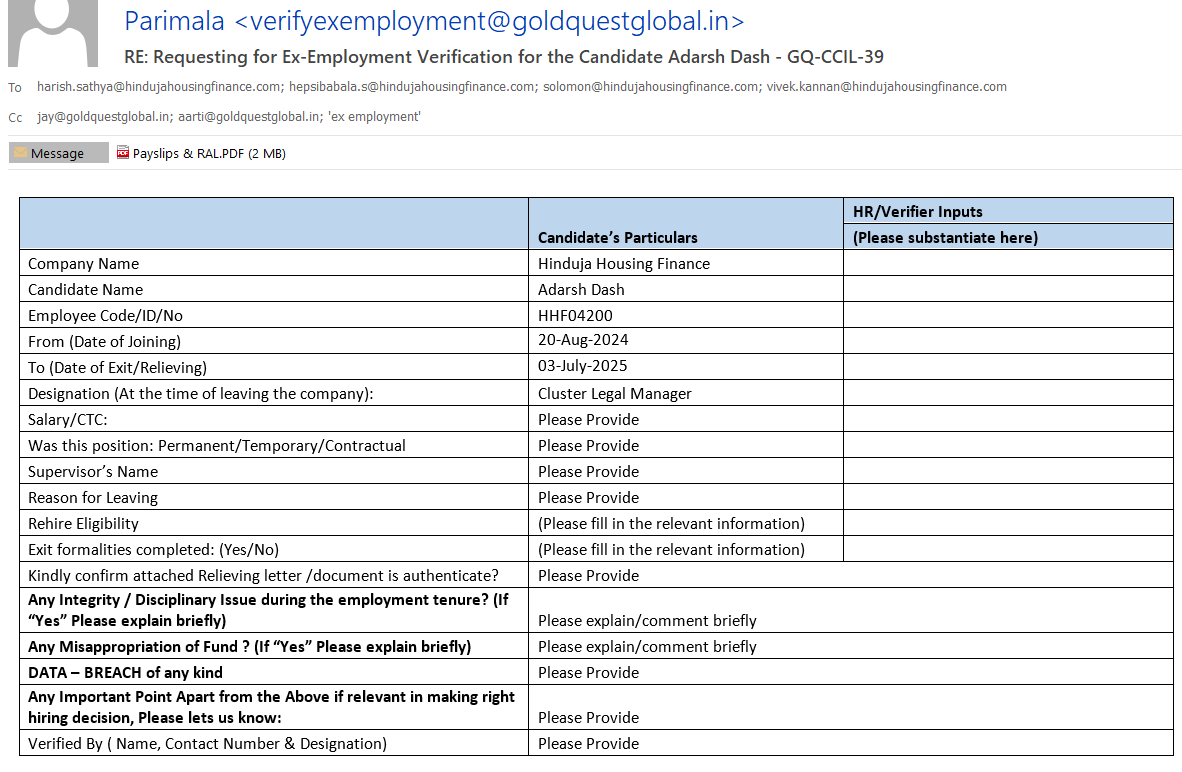Click Cc recipient aarti@goldquestglobal.in
The image size is (1182, 772).
(249, 117)
